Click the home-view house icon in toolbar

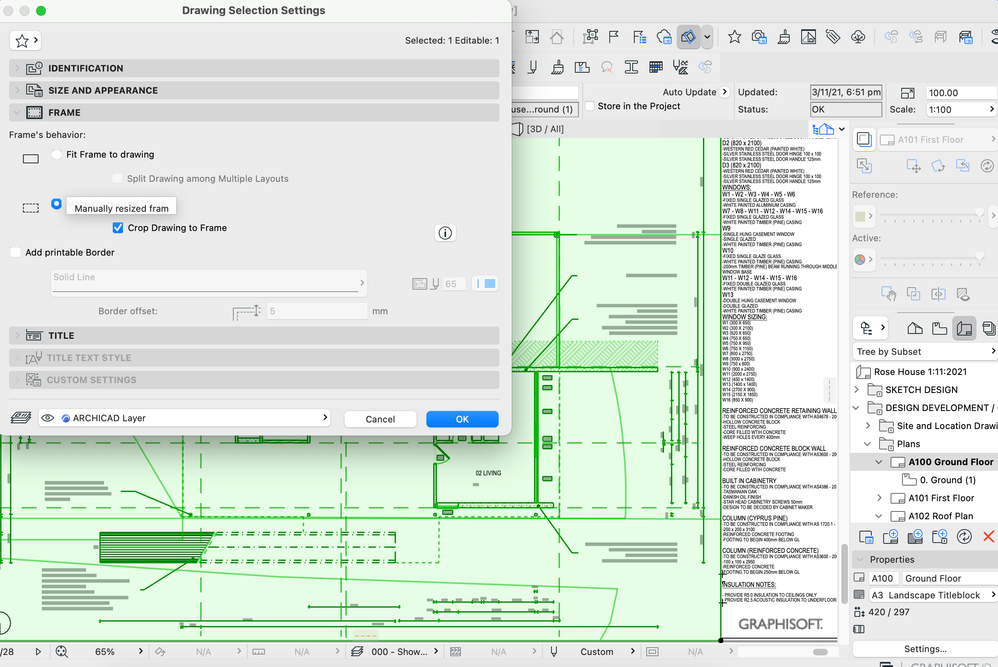pyautogui.click(x=556, y=37)
